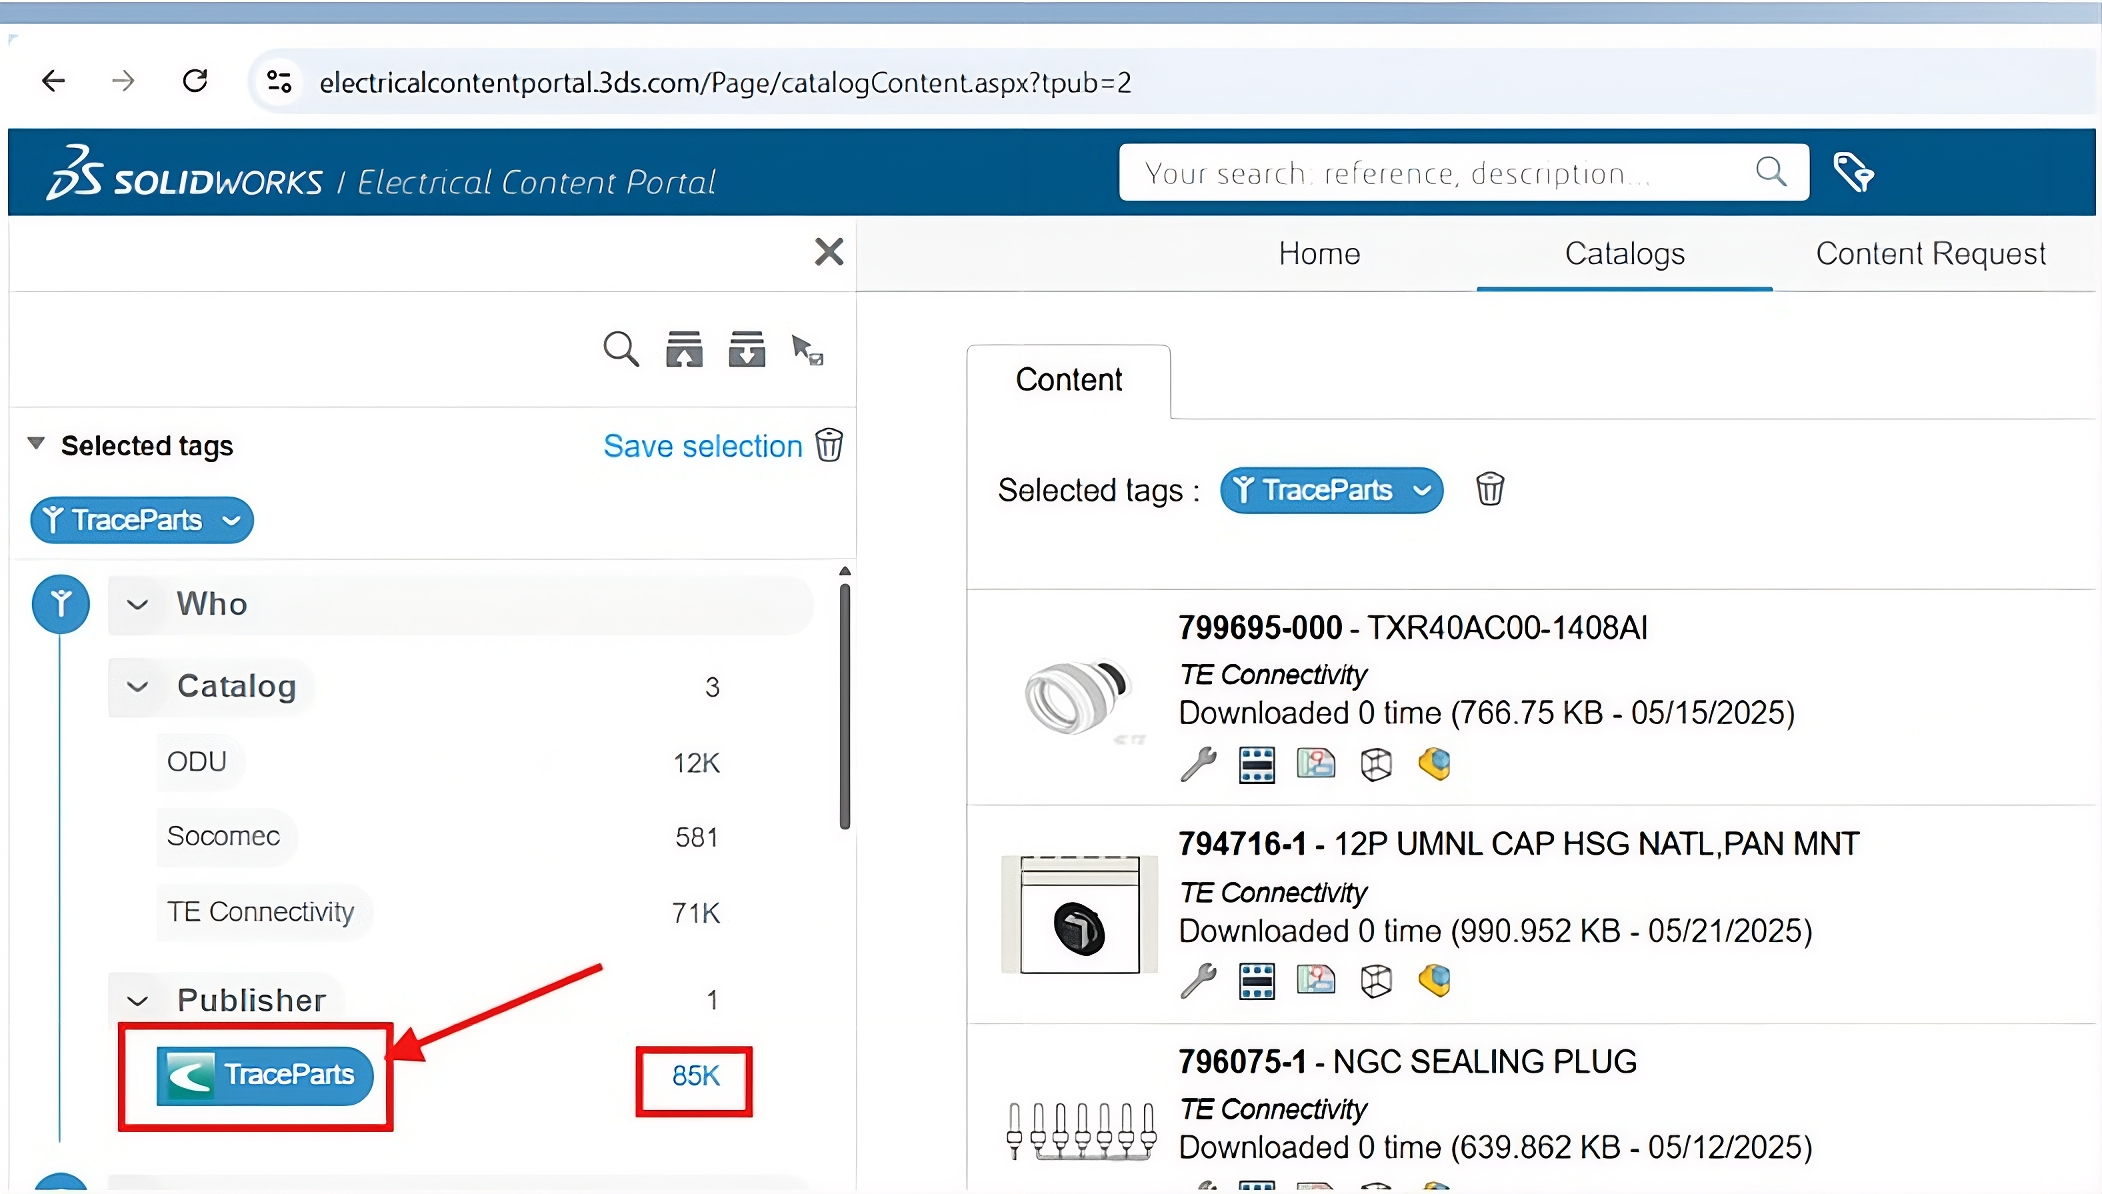Click the browser forward arrow
Image resolution: width=2102 pixels, height=1194 pixels.
(123, 81)
